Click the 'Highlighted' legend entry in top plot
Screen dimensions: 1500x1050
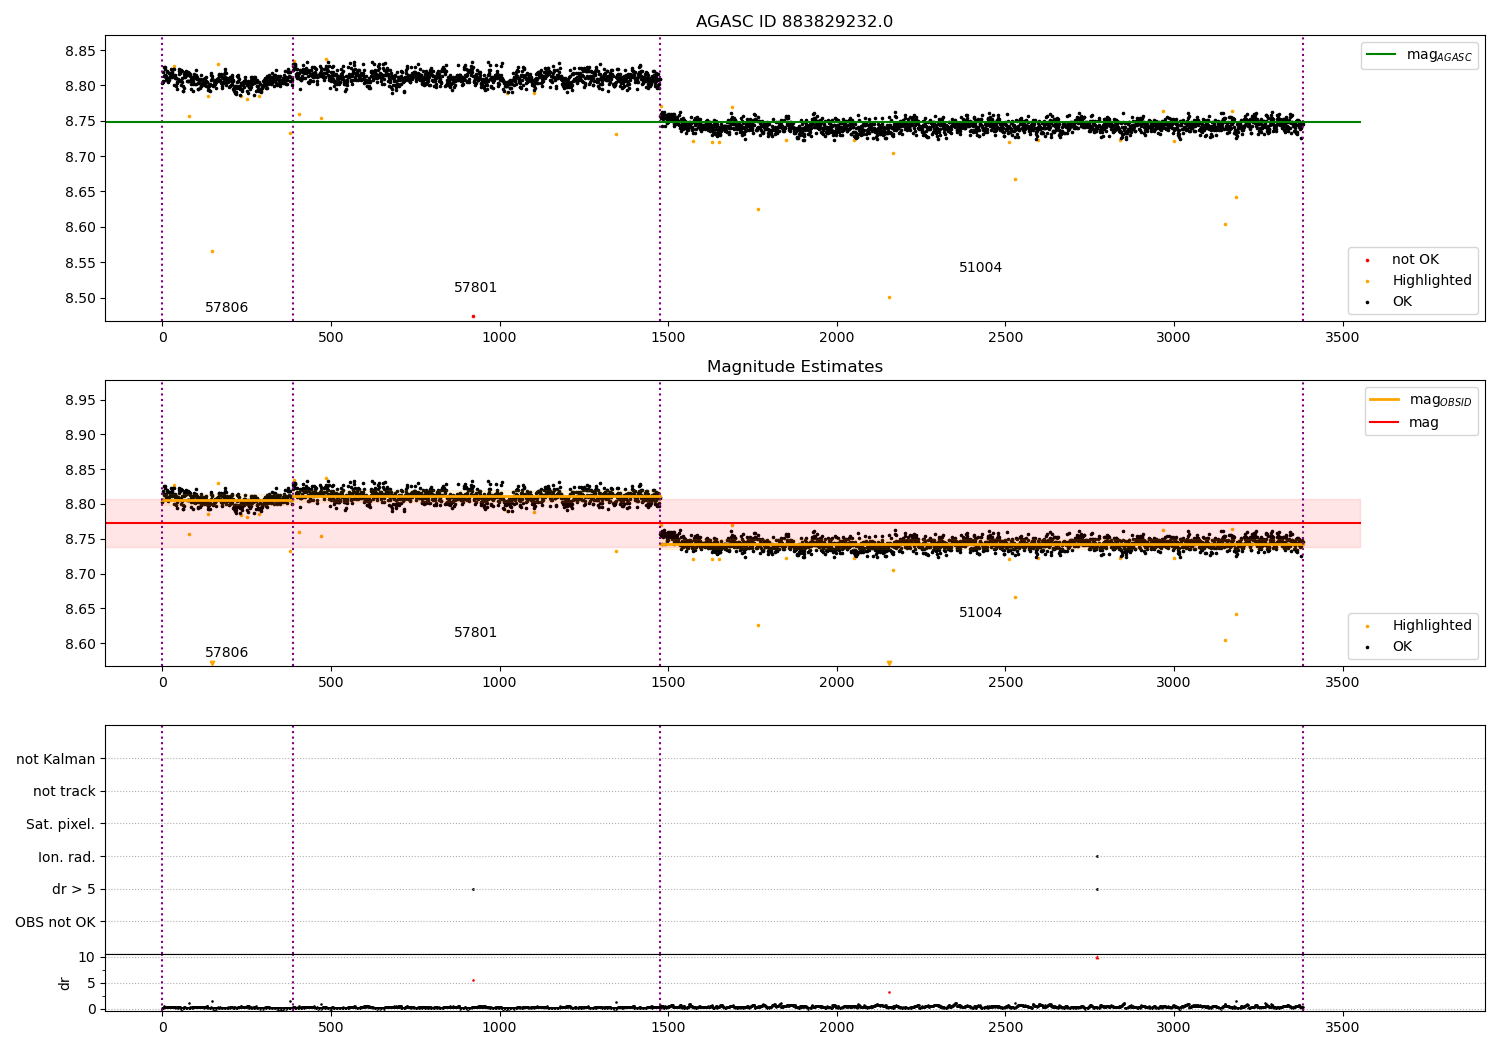(1418, 281)
